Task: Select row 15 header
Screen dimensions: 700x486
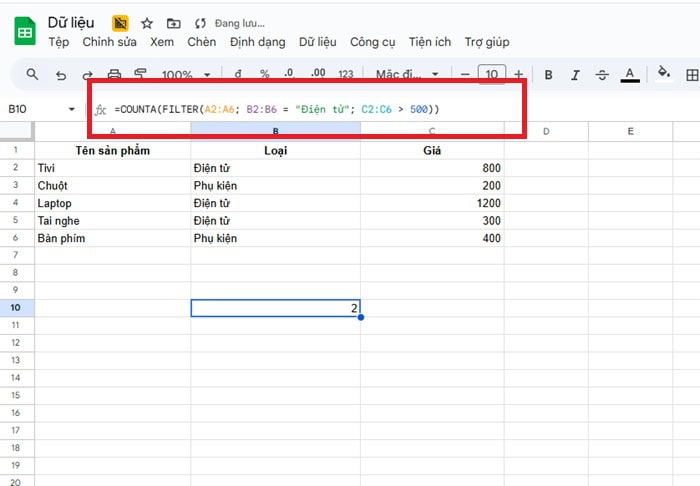Action: (x=16, y=395)
